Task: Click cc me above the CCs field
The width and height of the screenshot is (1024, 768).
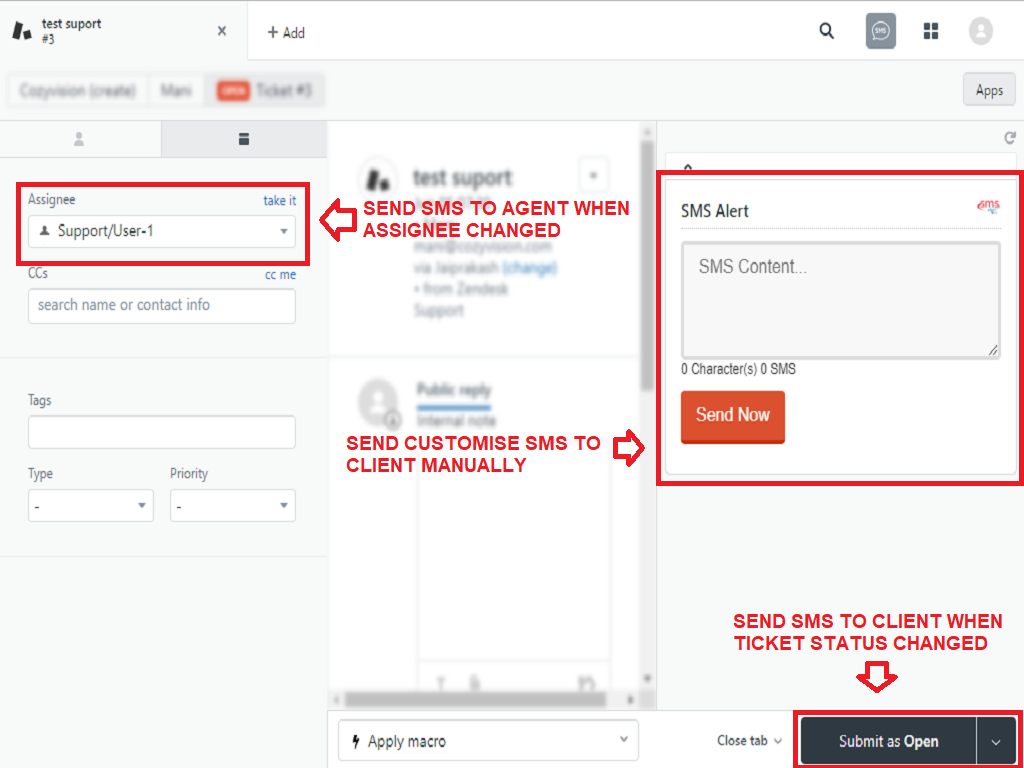Action: [280, 274]
